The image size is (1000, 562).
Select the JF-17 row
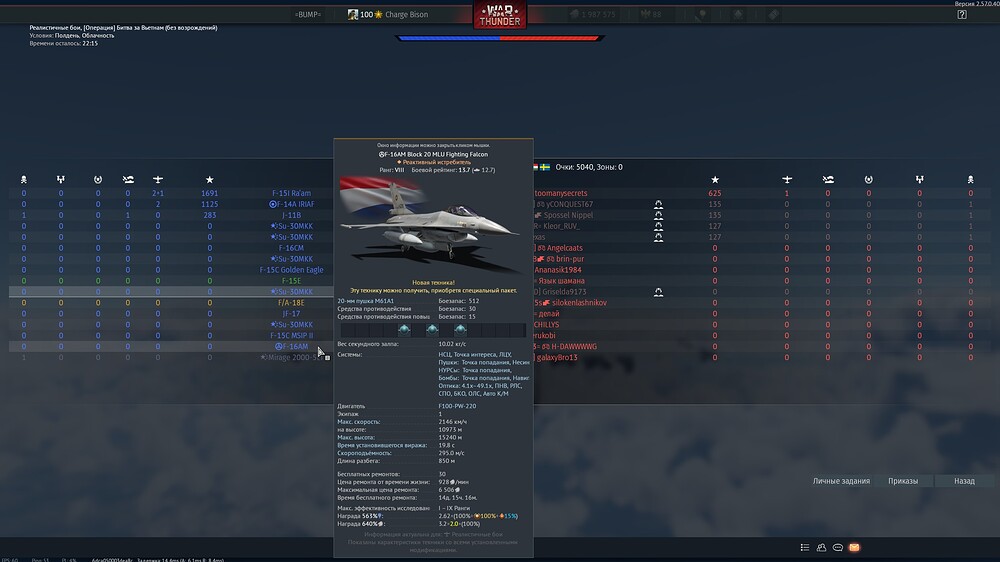(171, 313)
